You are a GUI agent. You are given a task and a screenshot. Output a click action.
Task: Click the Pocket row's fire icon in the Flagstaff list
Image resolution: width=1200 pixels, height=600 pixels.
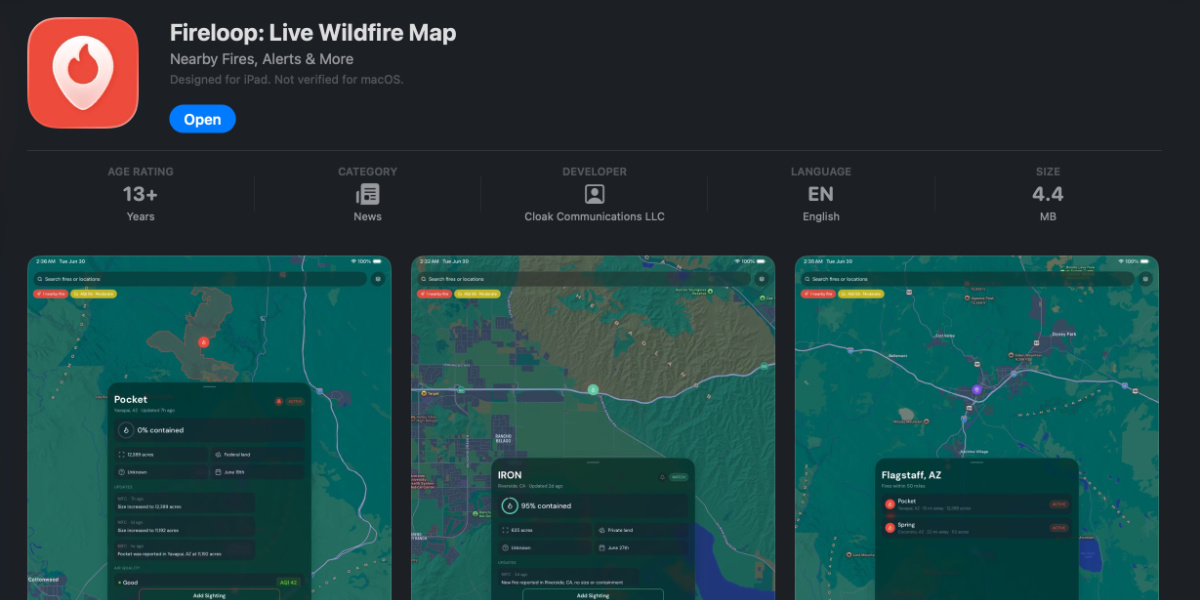(x=890, y=504)
